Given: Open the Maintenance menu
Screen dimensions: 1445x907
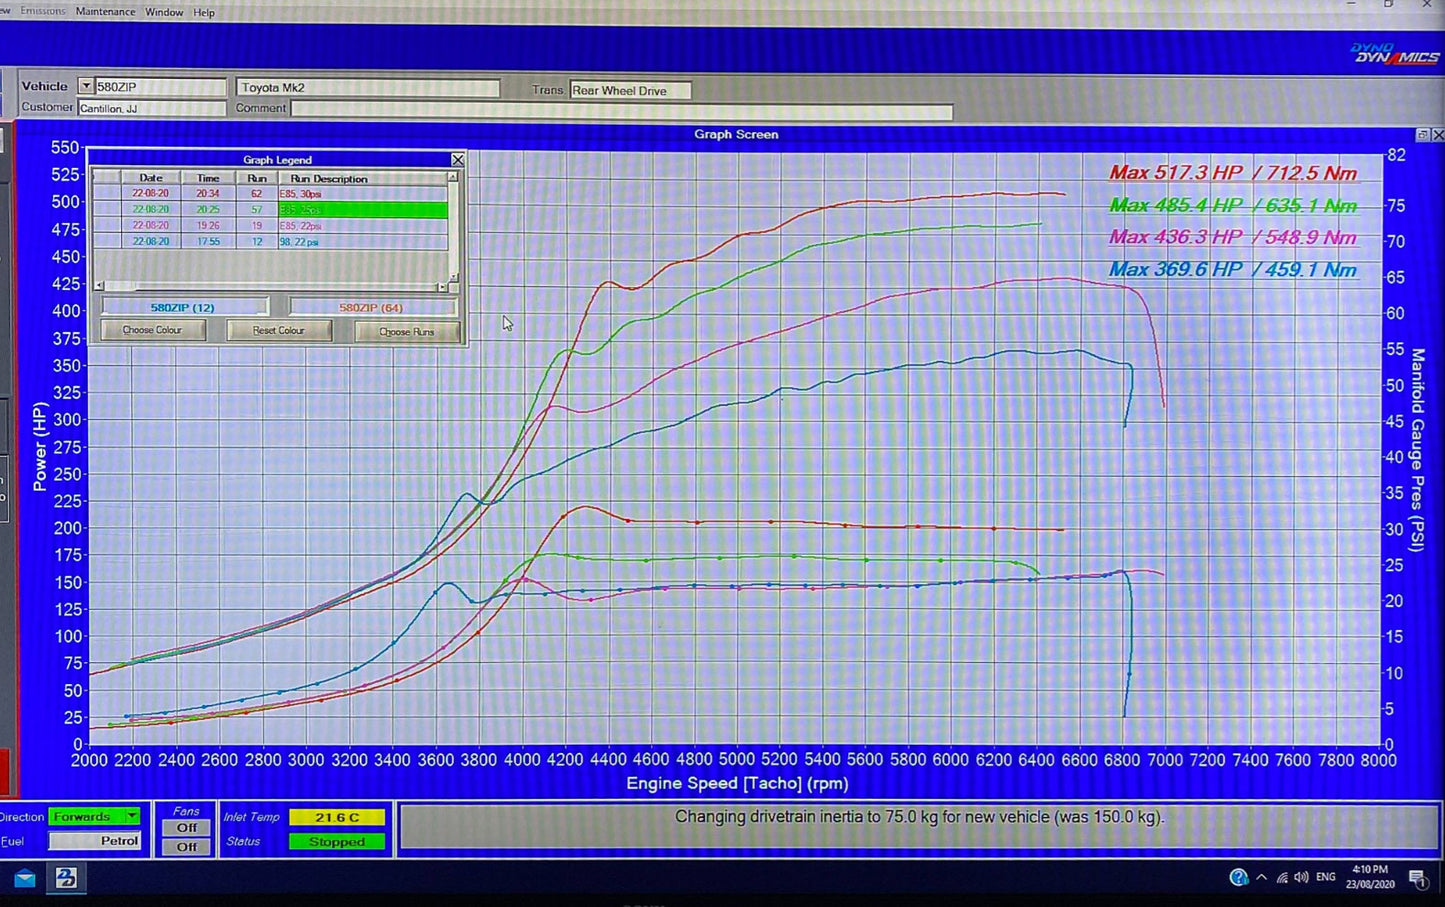Looking at the screenshot, I should pyautogui.click(x=104, y=11).
